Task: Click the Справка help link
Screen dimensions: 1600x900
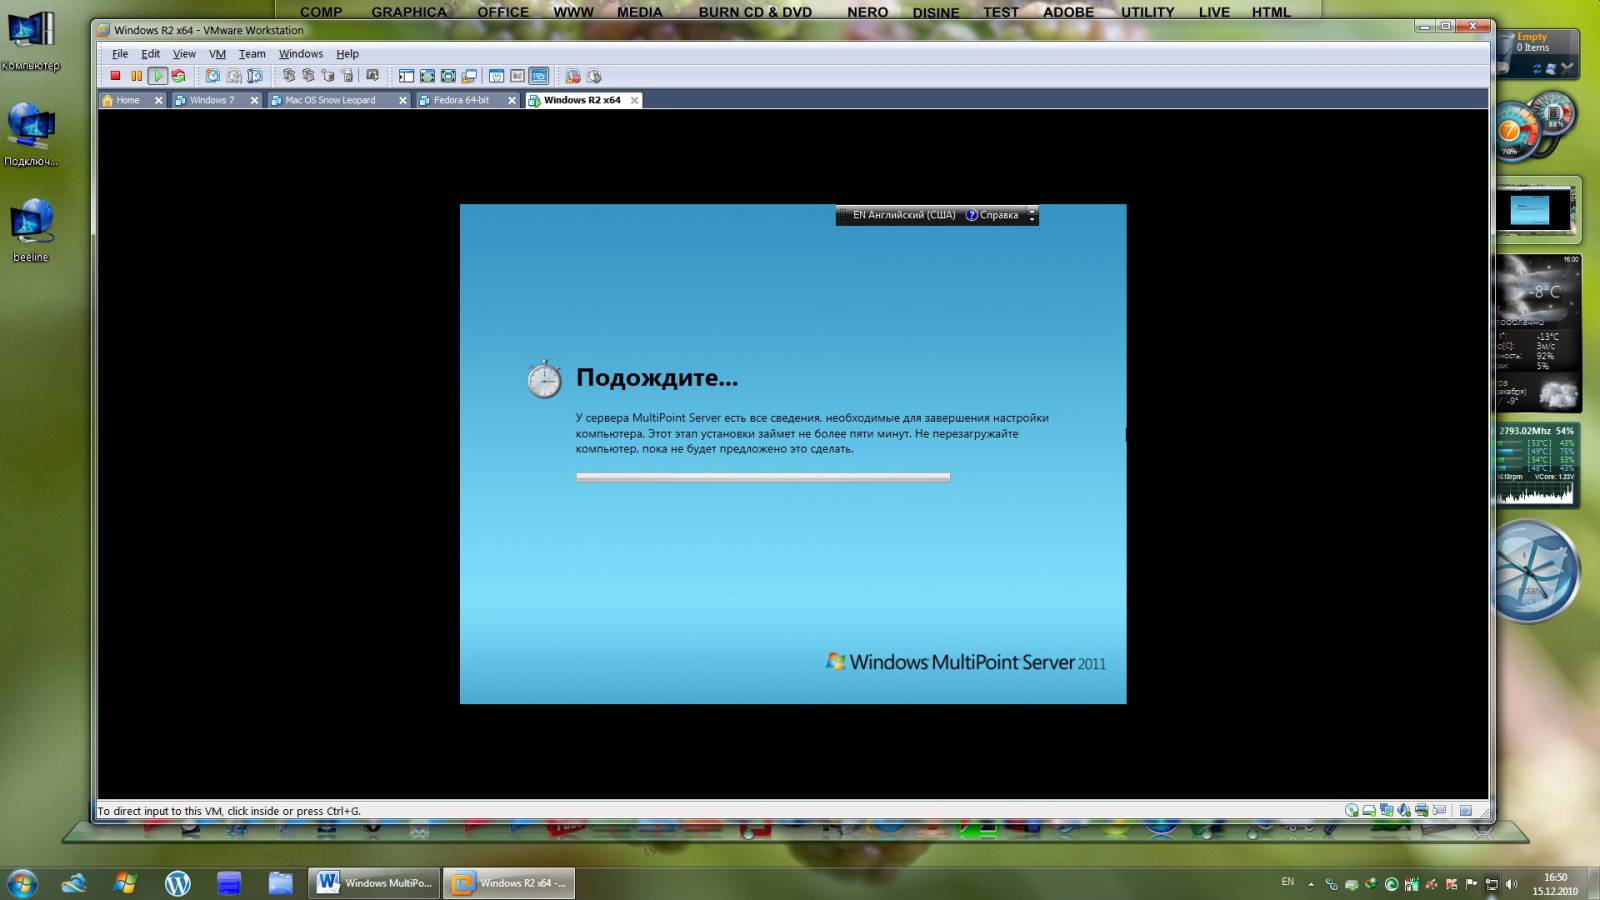Action: tap(992, 215)
